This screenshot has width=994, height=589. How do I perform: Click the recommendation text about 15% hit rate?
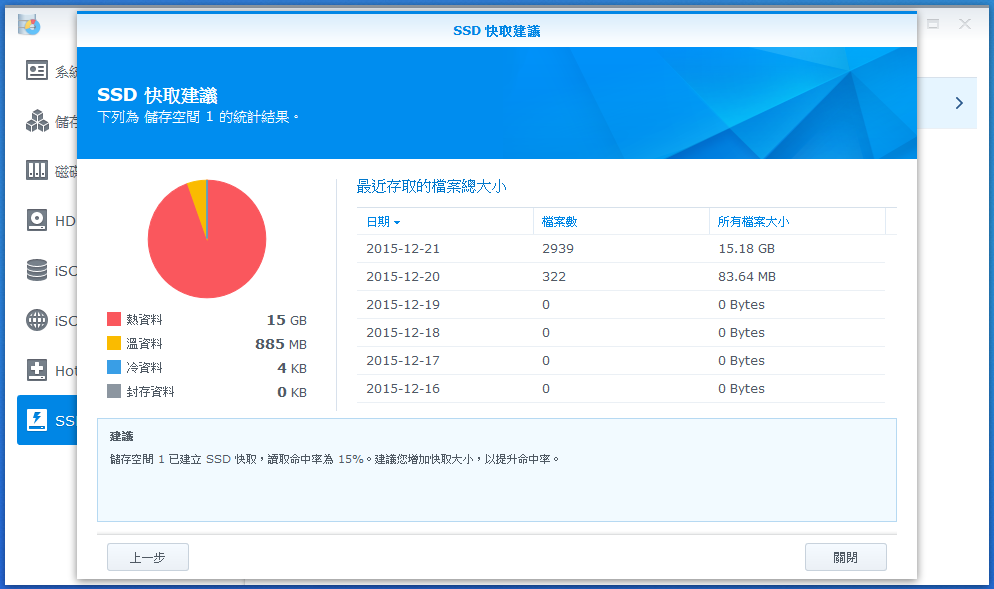tap(334, 459)
